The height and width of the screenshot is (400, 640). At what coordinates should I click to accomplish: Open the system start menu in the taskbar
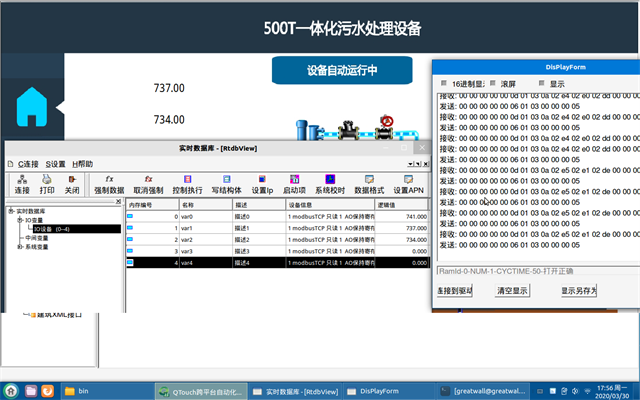11,391
